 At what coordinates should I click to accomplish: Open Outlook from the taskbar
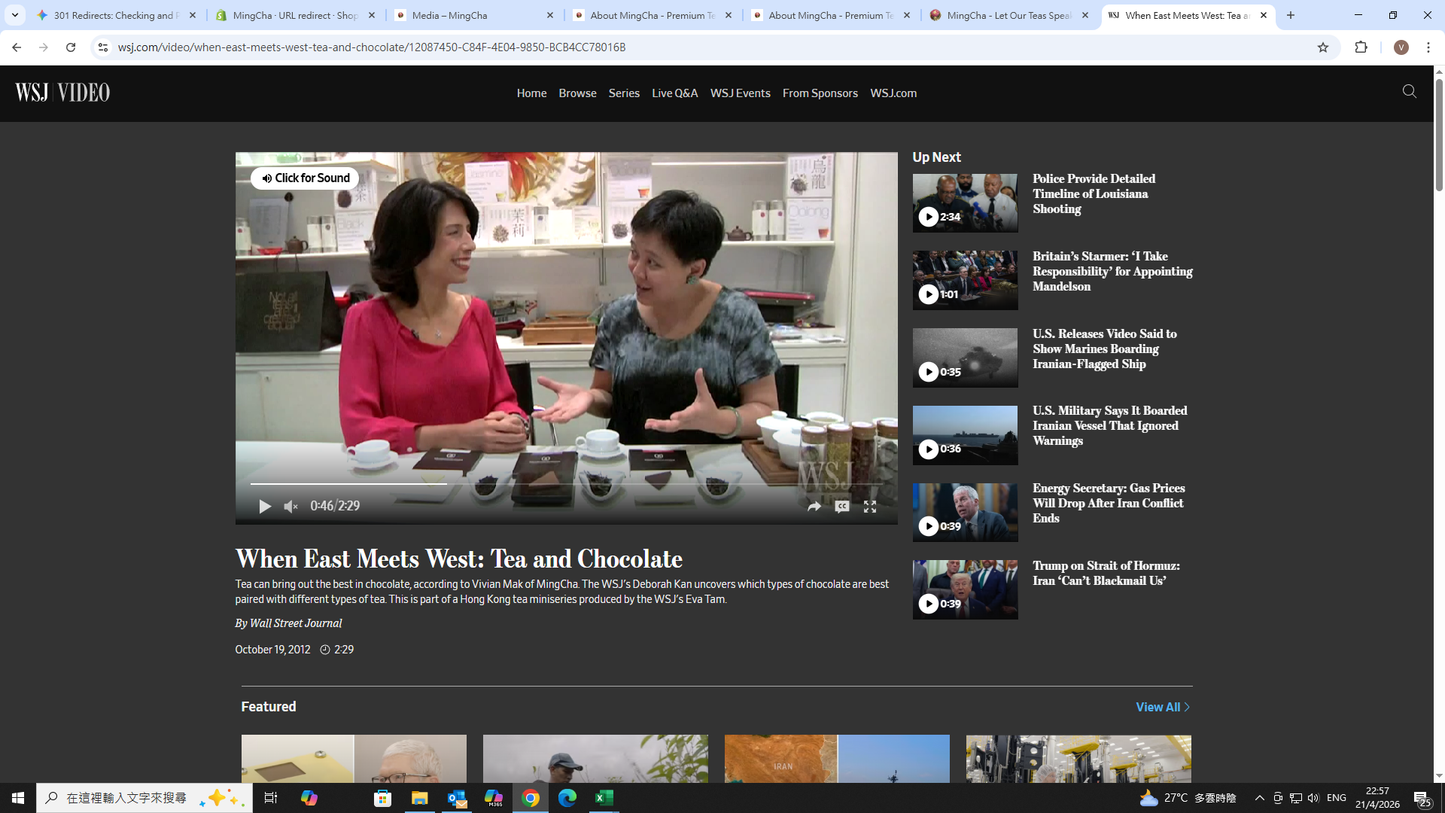click(457, 798)
